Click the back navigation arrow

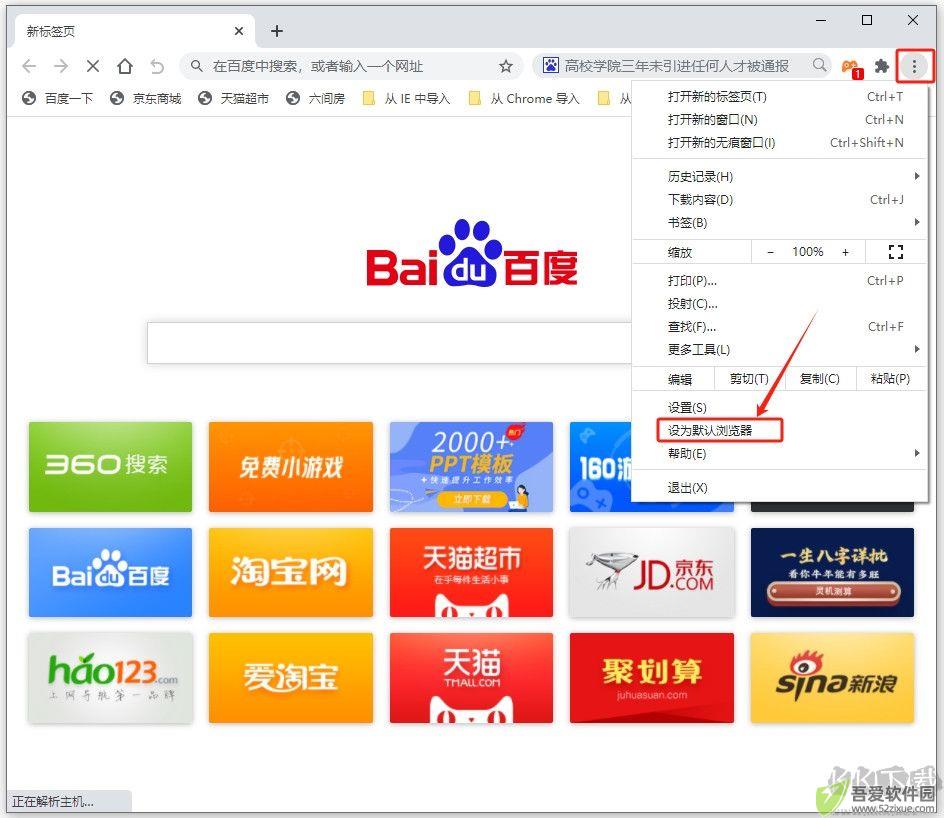(29, 66)
